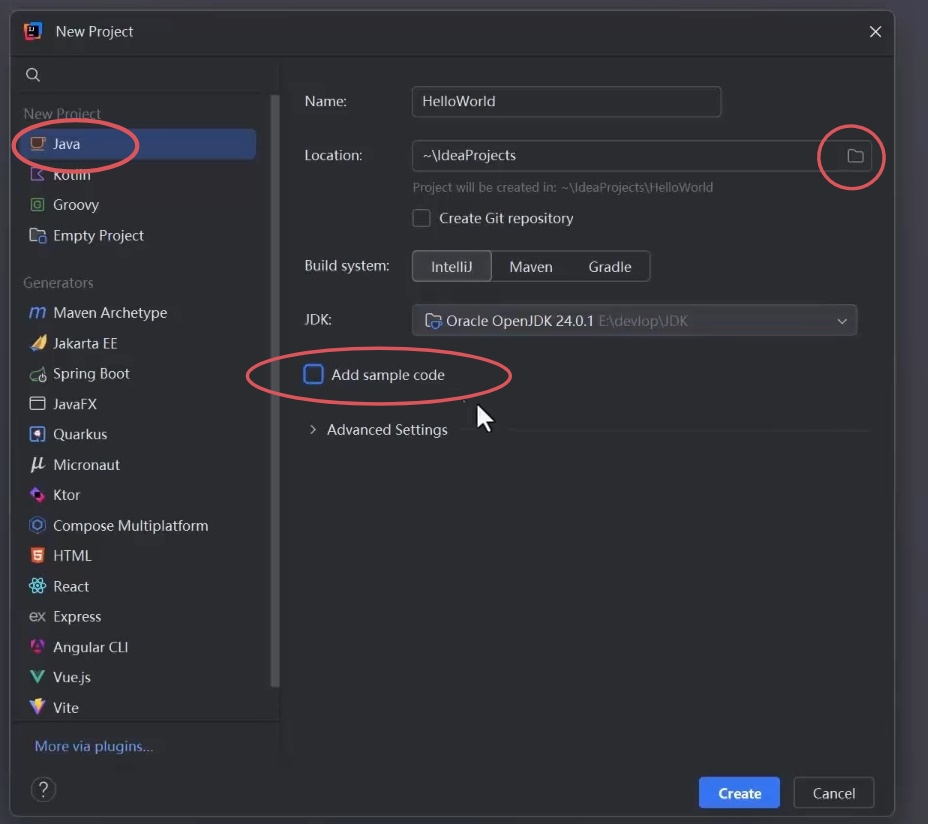928x824 pixels.
Task: Select the Java coffee cup icon
Action: tap(38, 143)
